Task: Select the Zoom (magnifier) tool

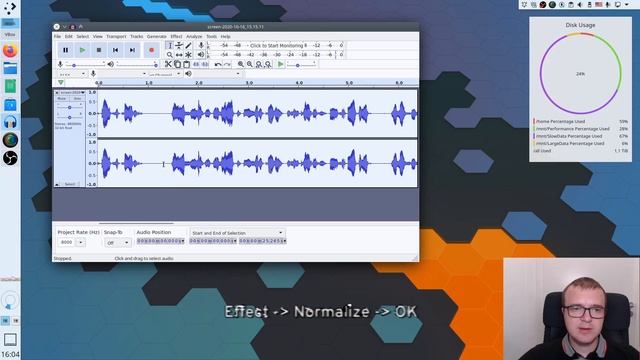Action: pos(170,55)
